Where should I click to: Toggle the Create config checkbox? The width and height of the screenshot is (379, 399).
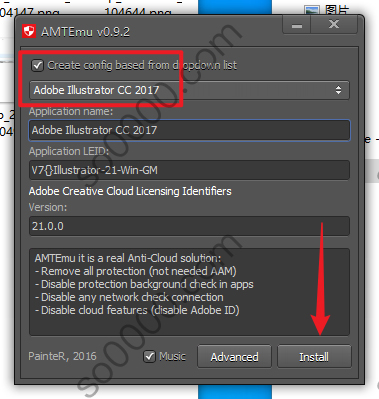[37, 65]
